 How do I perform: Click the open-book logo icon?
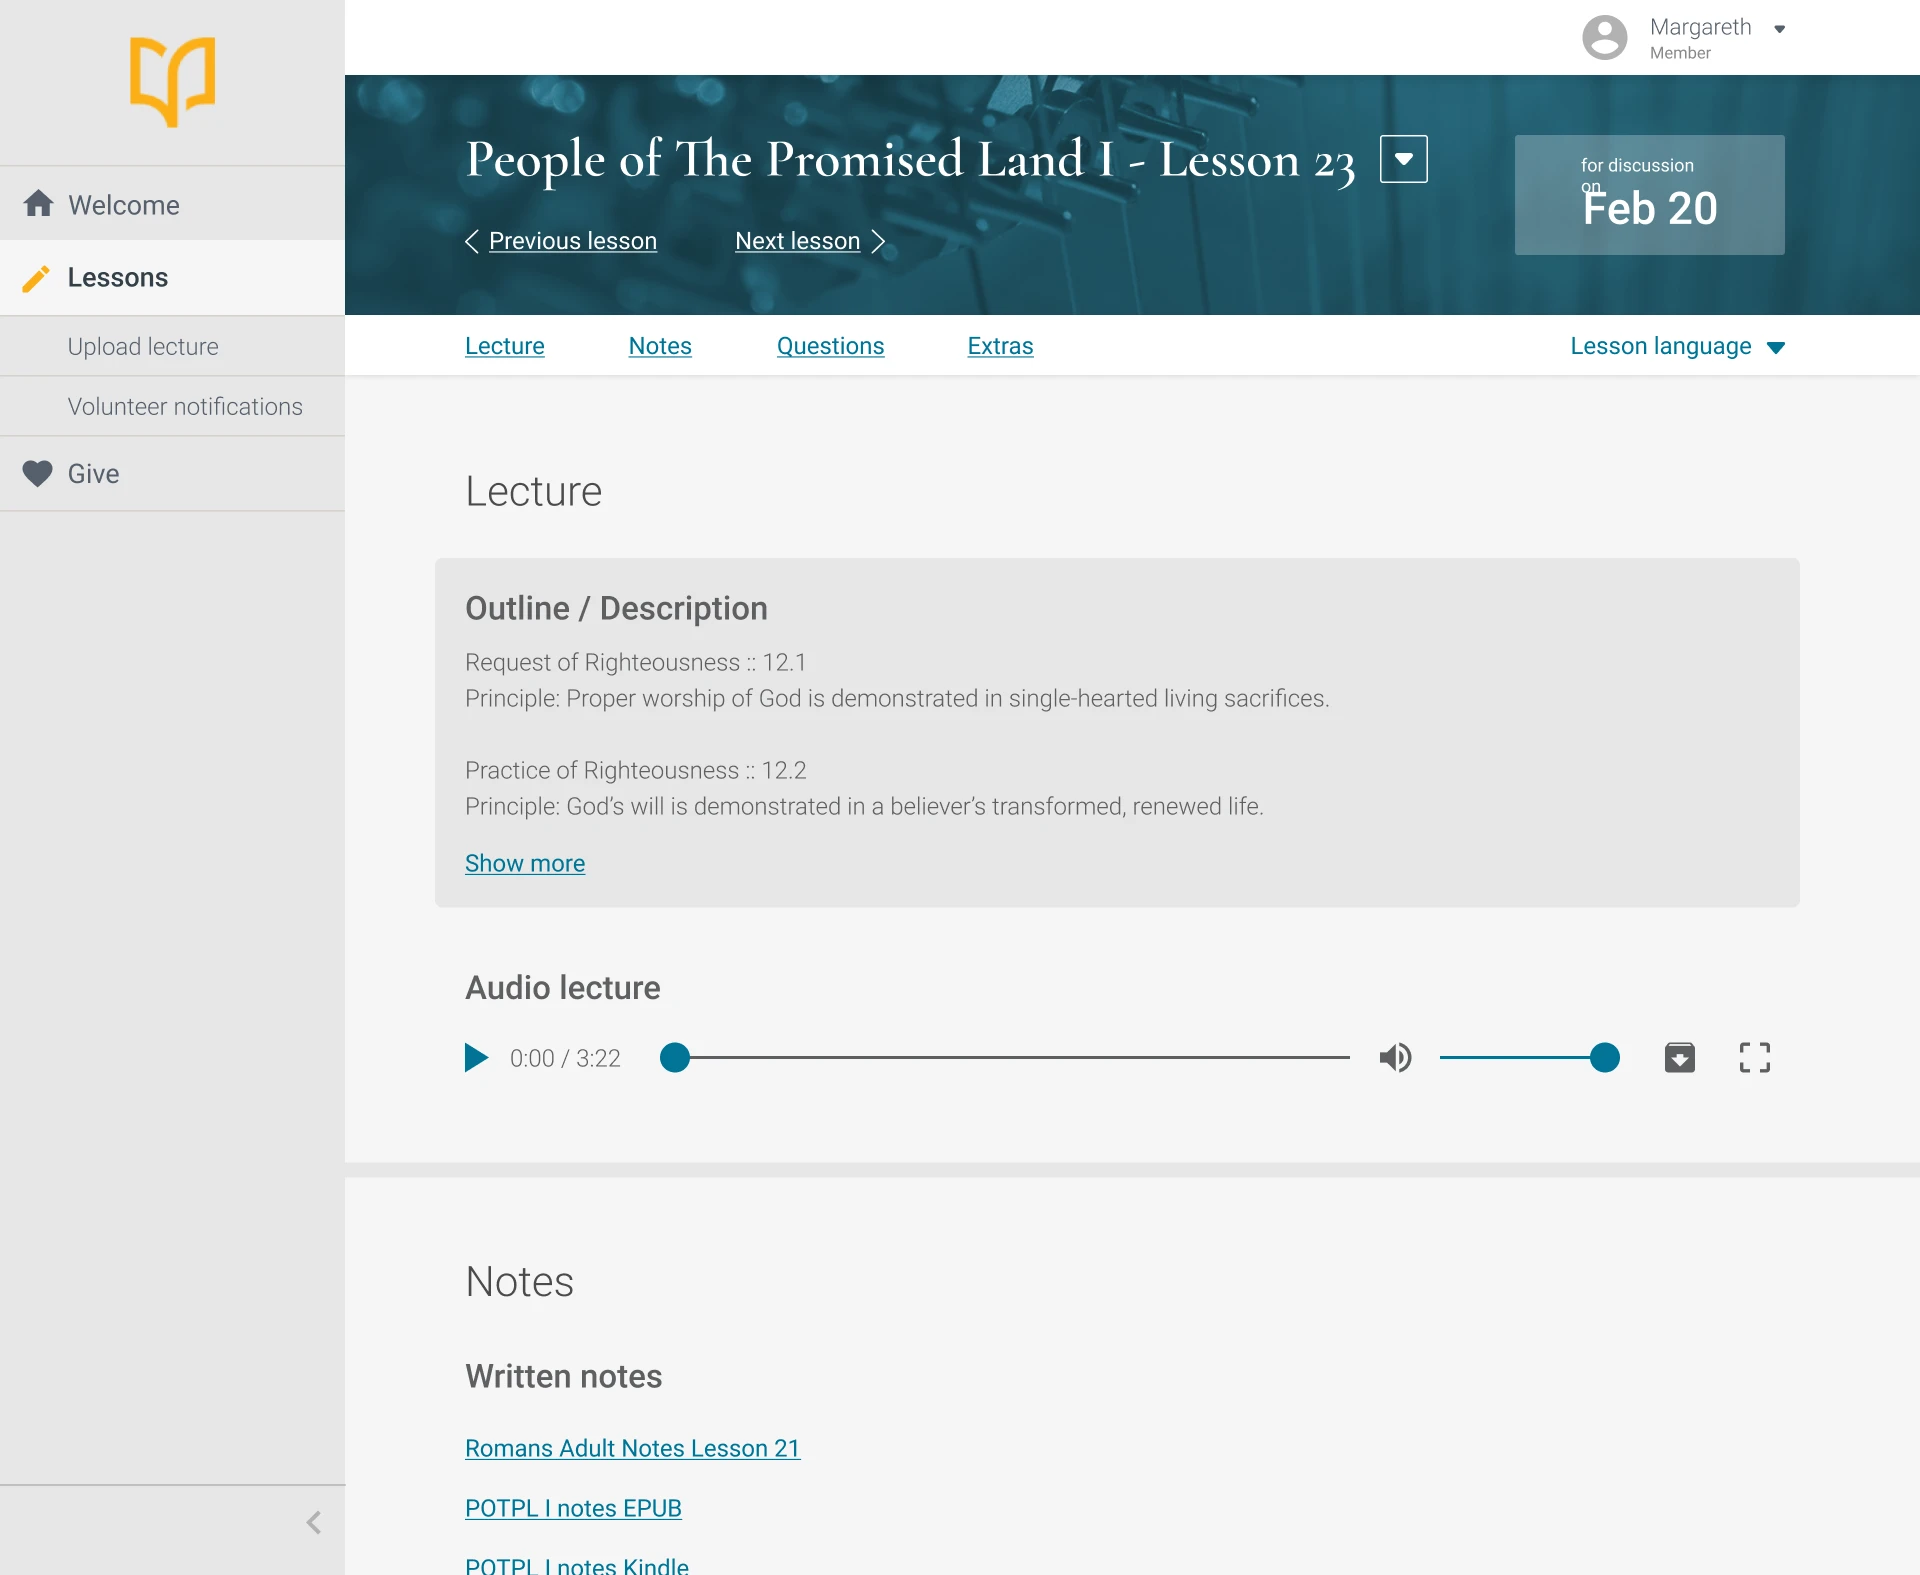[x=172, y=82]
